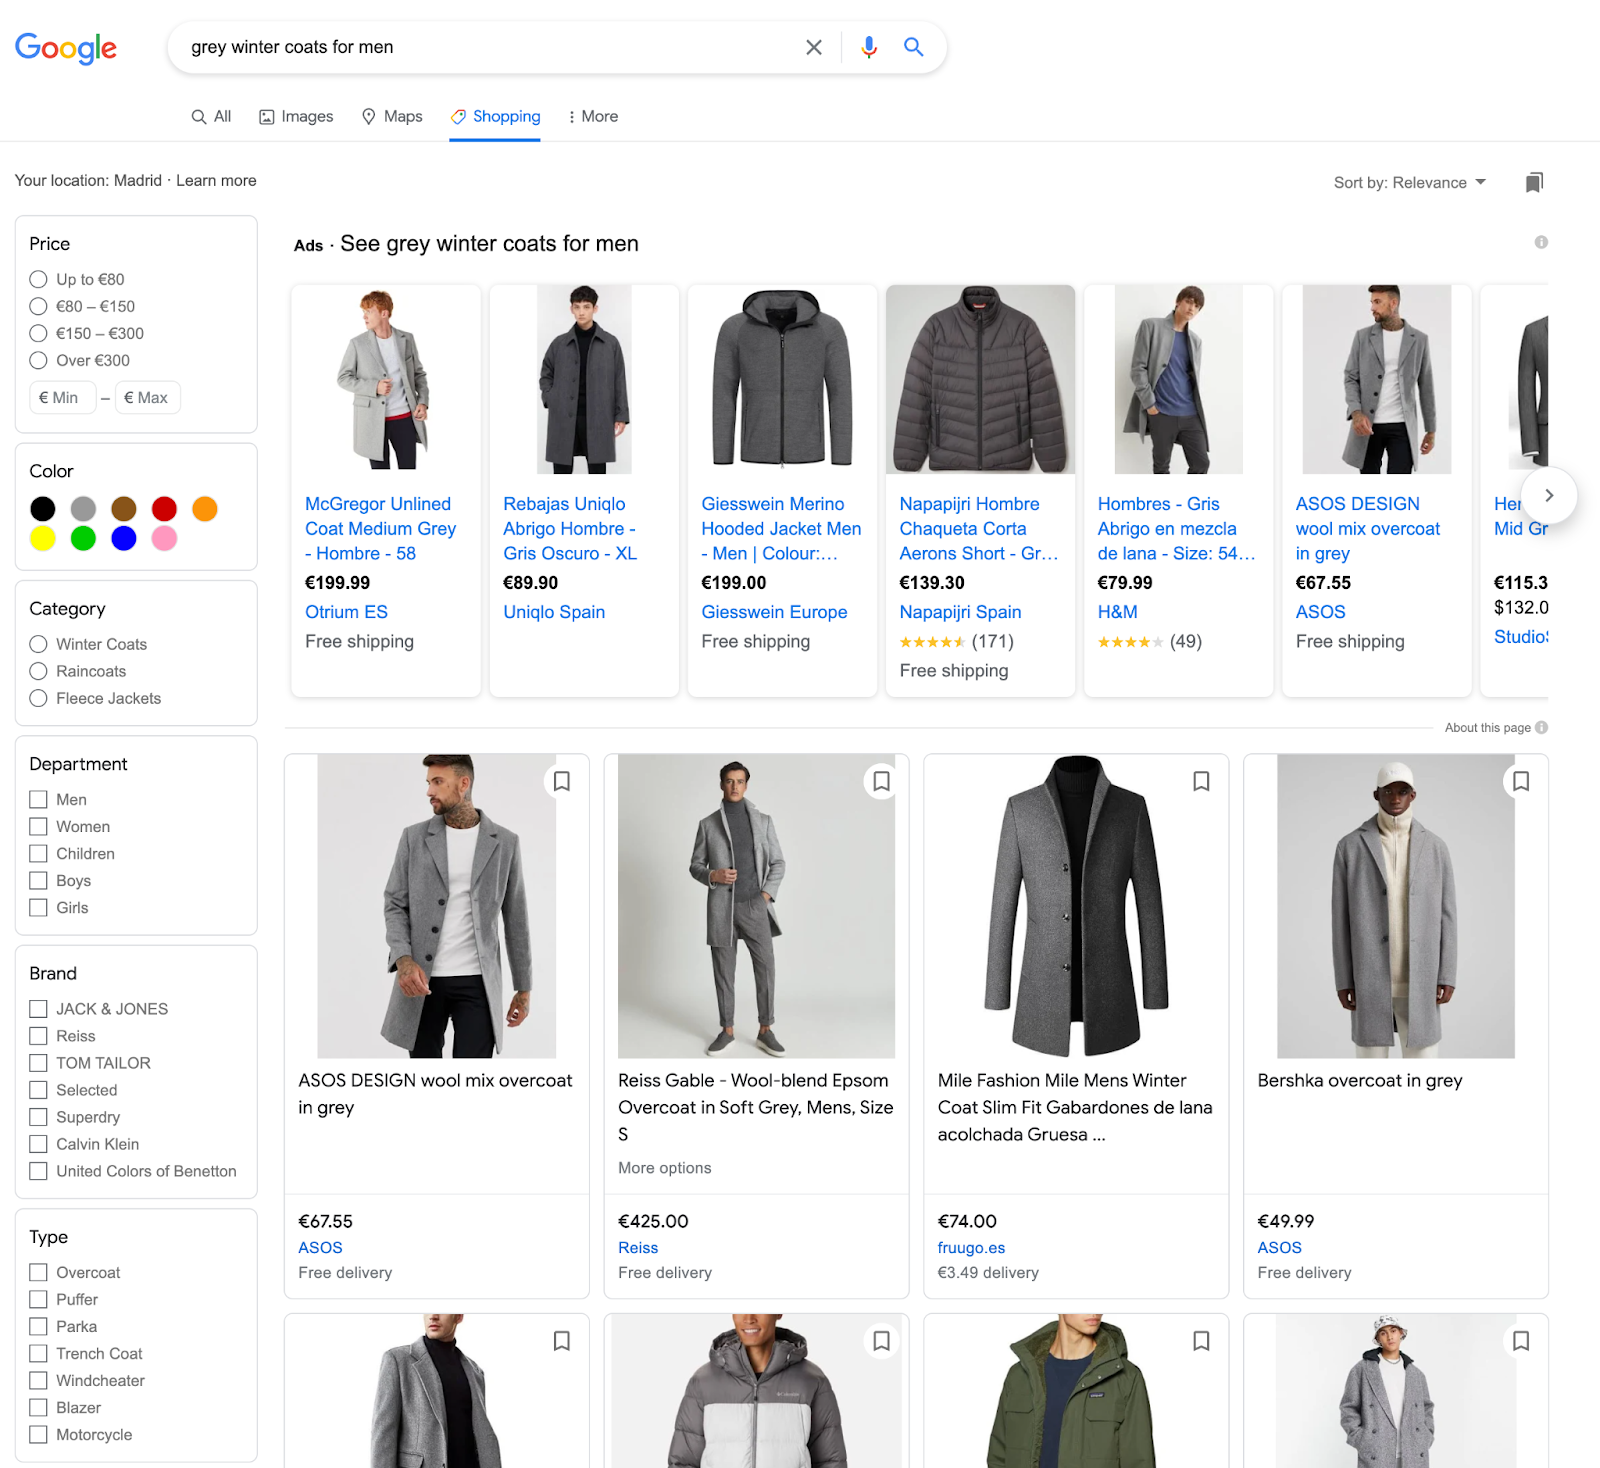Filter by the blue color swatch

[124, 539]
